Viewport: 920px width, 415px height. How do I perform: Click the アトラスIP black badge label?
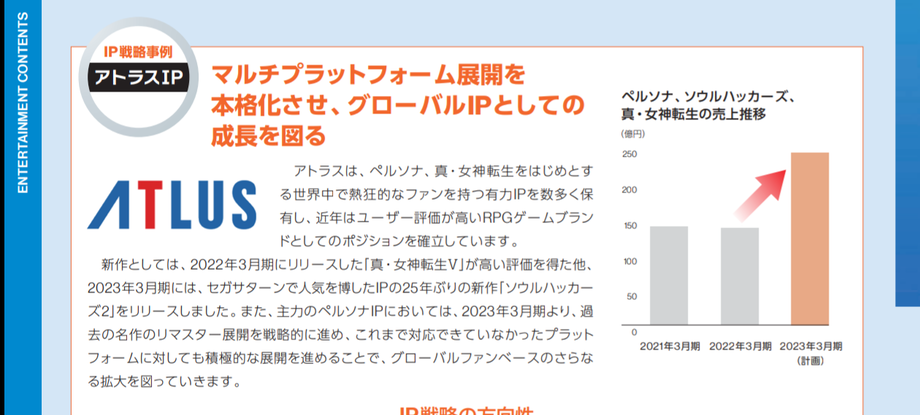(x=140, y=77)
